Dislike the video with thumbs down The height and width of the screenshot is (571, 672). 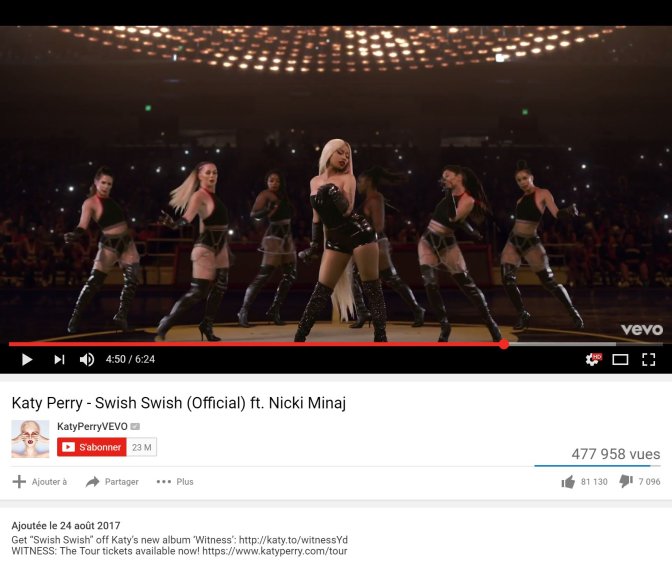tap(626, 482)
